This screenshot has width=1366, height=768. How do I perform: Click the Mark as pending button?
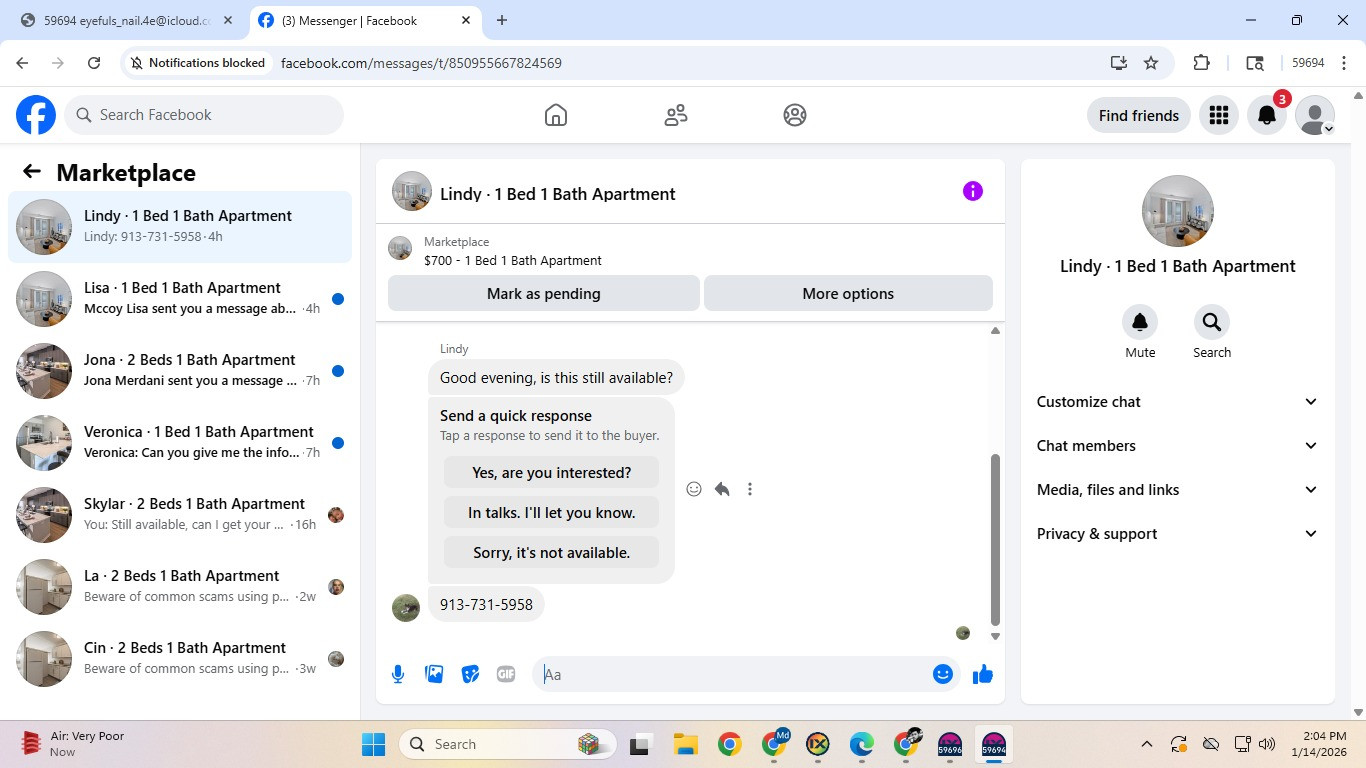(x=544, y=294)
